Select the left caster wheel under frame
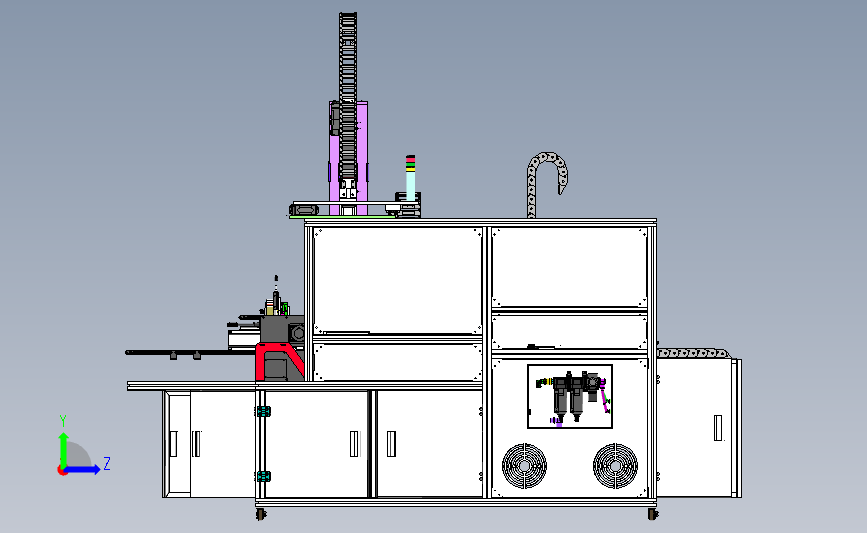867x533 pixels. (261, 514)
